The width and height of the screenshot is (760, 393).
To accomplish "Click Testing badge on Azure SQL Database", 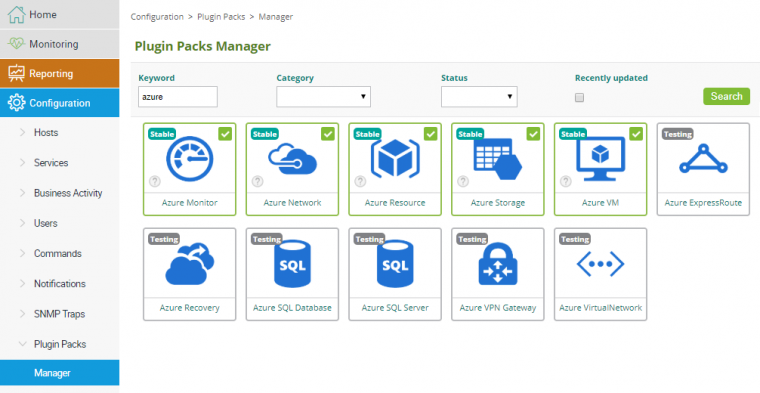I will tap(267, 239).
